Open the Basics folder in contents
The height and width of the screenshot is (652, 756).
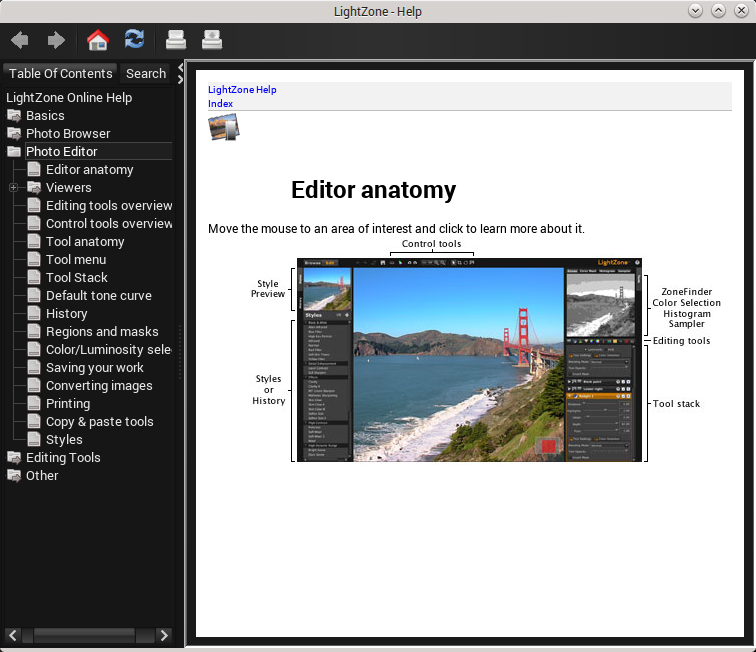click(45, 116)
